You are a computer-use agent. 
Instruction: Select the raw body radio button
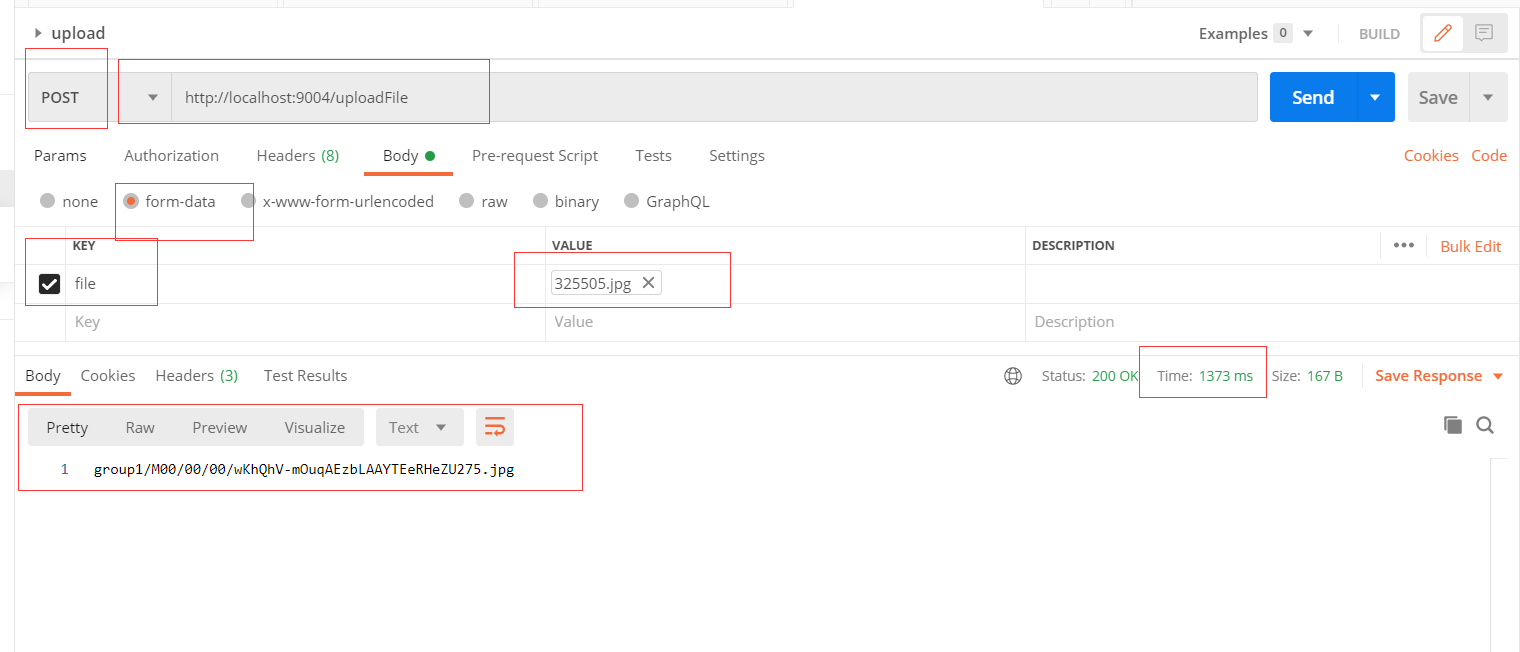coord(466,201)
